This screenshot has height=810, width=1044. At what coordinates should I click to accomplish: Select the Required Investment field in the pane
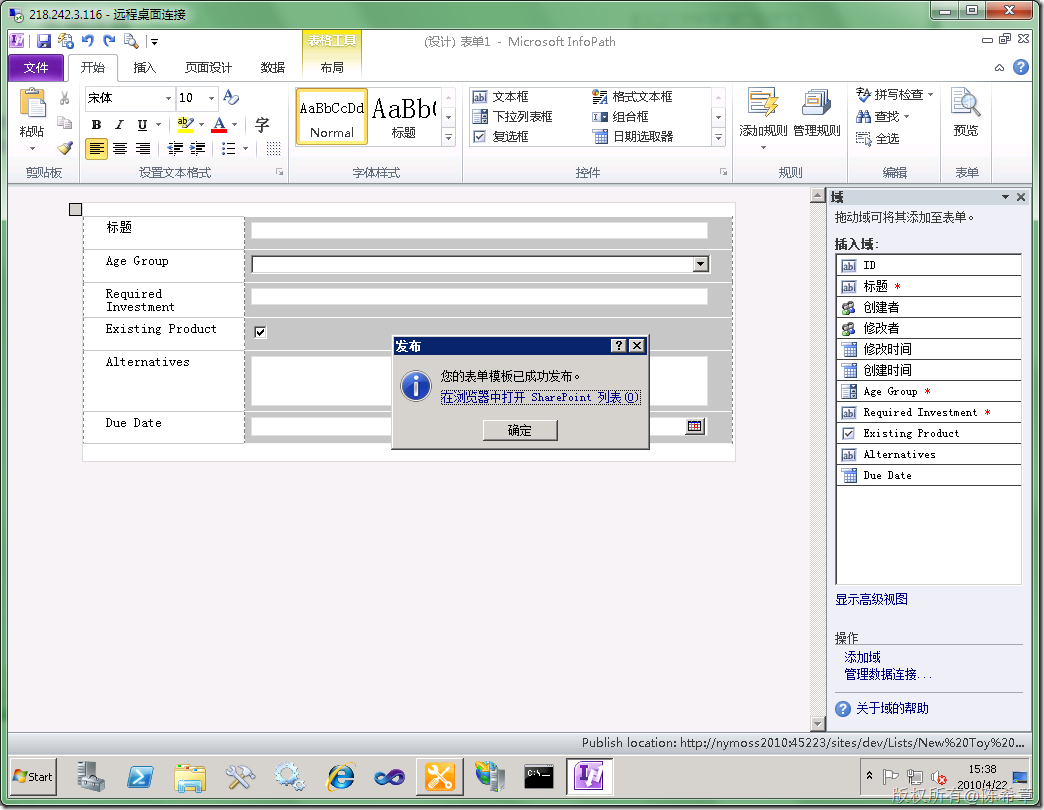[x=929, y=413]
